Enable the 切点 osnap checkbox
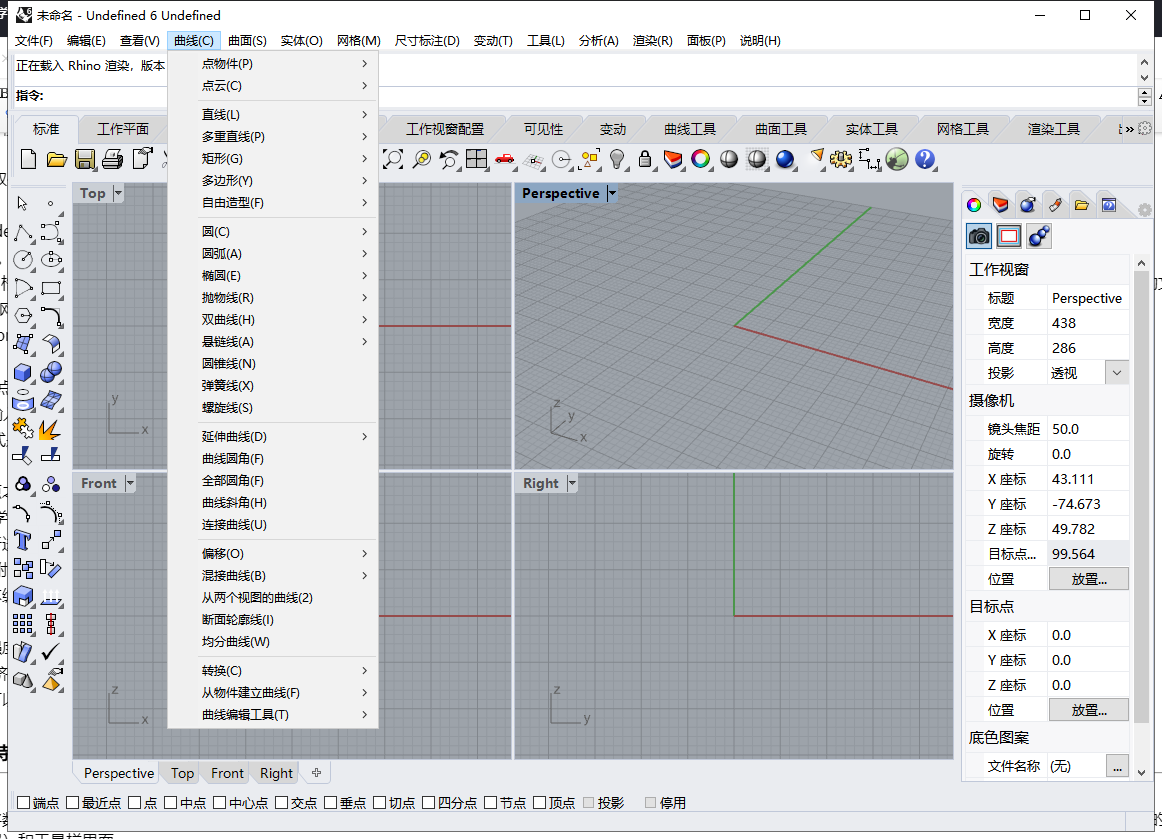This screenshot has height=839, width=1162. click(379, 803)
